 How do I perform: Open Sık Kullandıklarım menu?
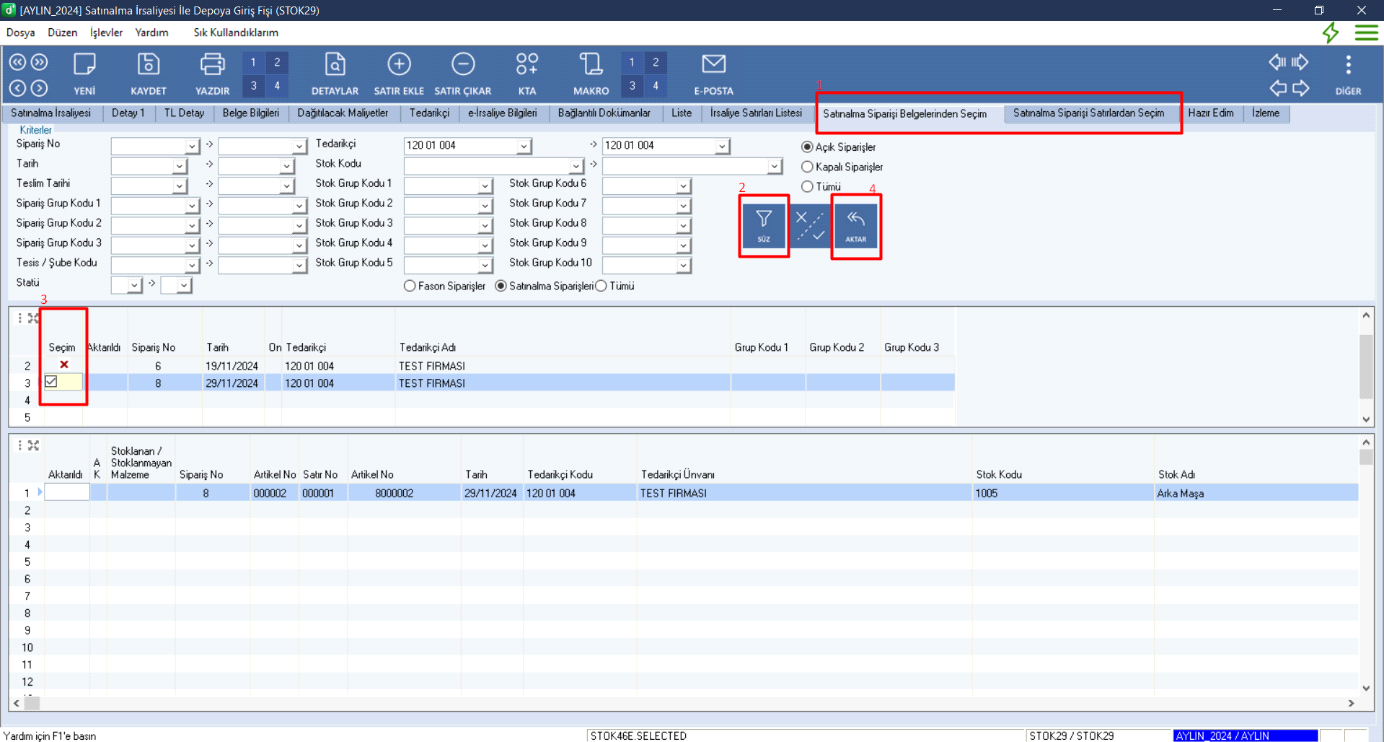(236, 32)
